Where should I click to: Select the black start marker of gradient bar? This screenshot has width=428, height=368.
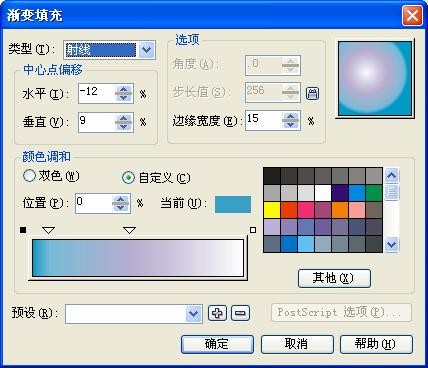point(23,230)
